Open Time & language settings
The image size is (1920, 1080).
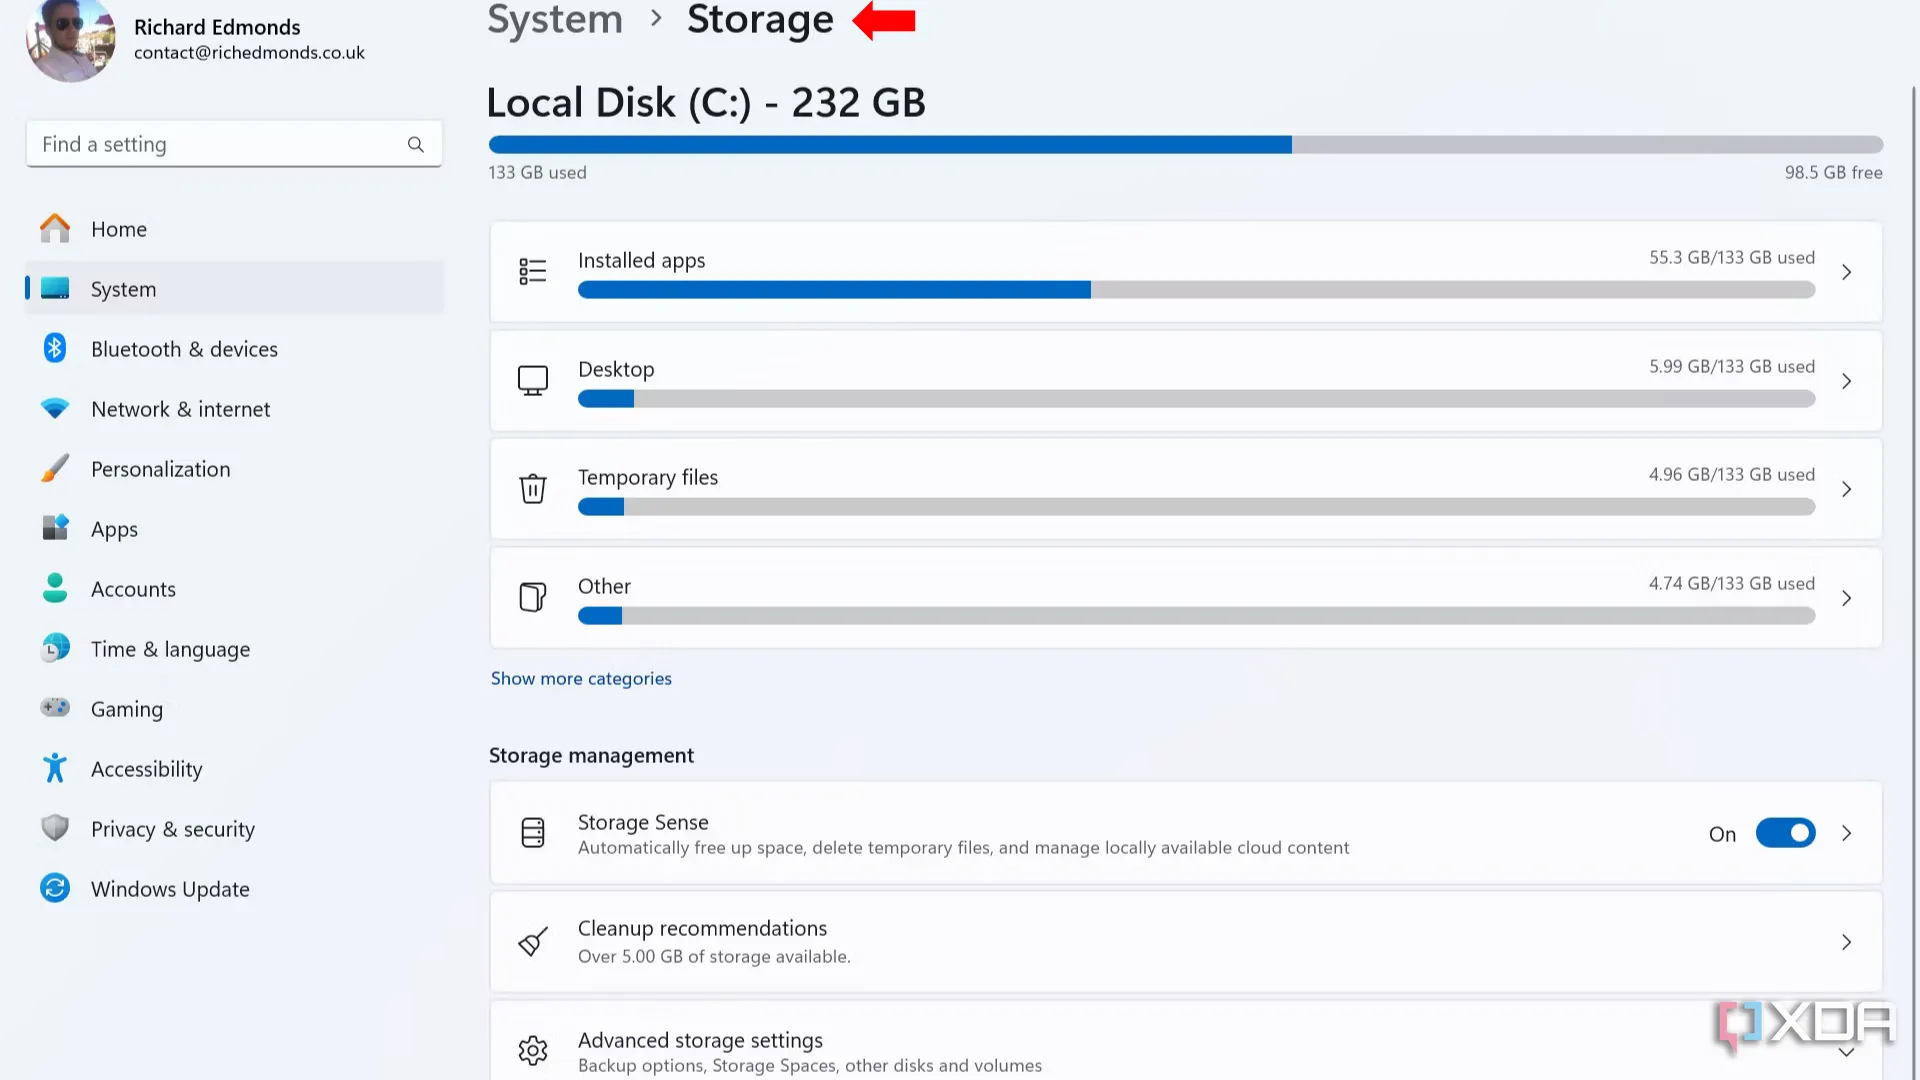click(x=234, y=649)
